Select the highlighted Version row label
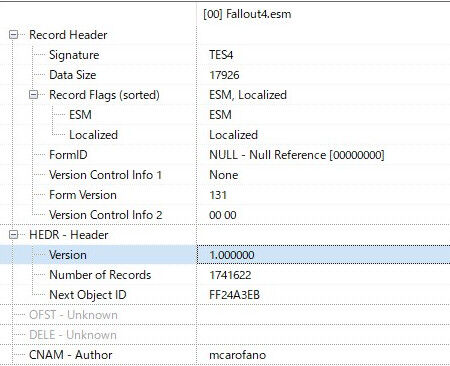450x366 pixels. tap(68, 255)
